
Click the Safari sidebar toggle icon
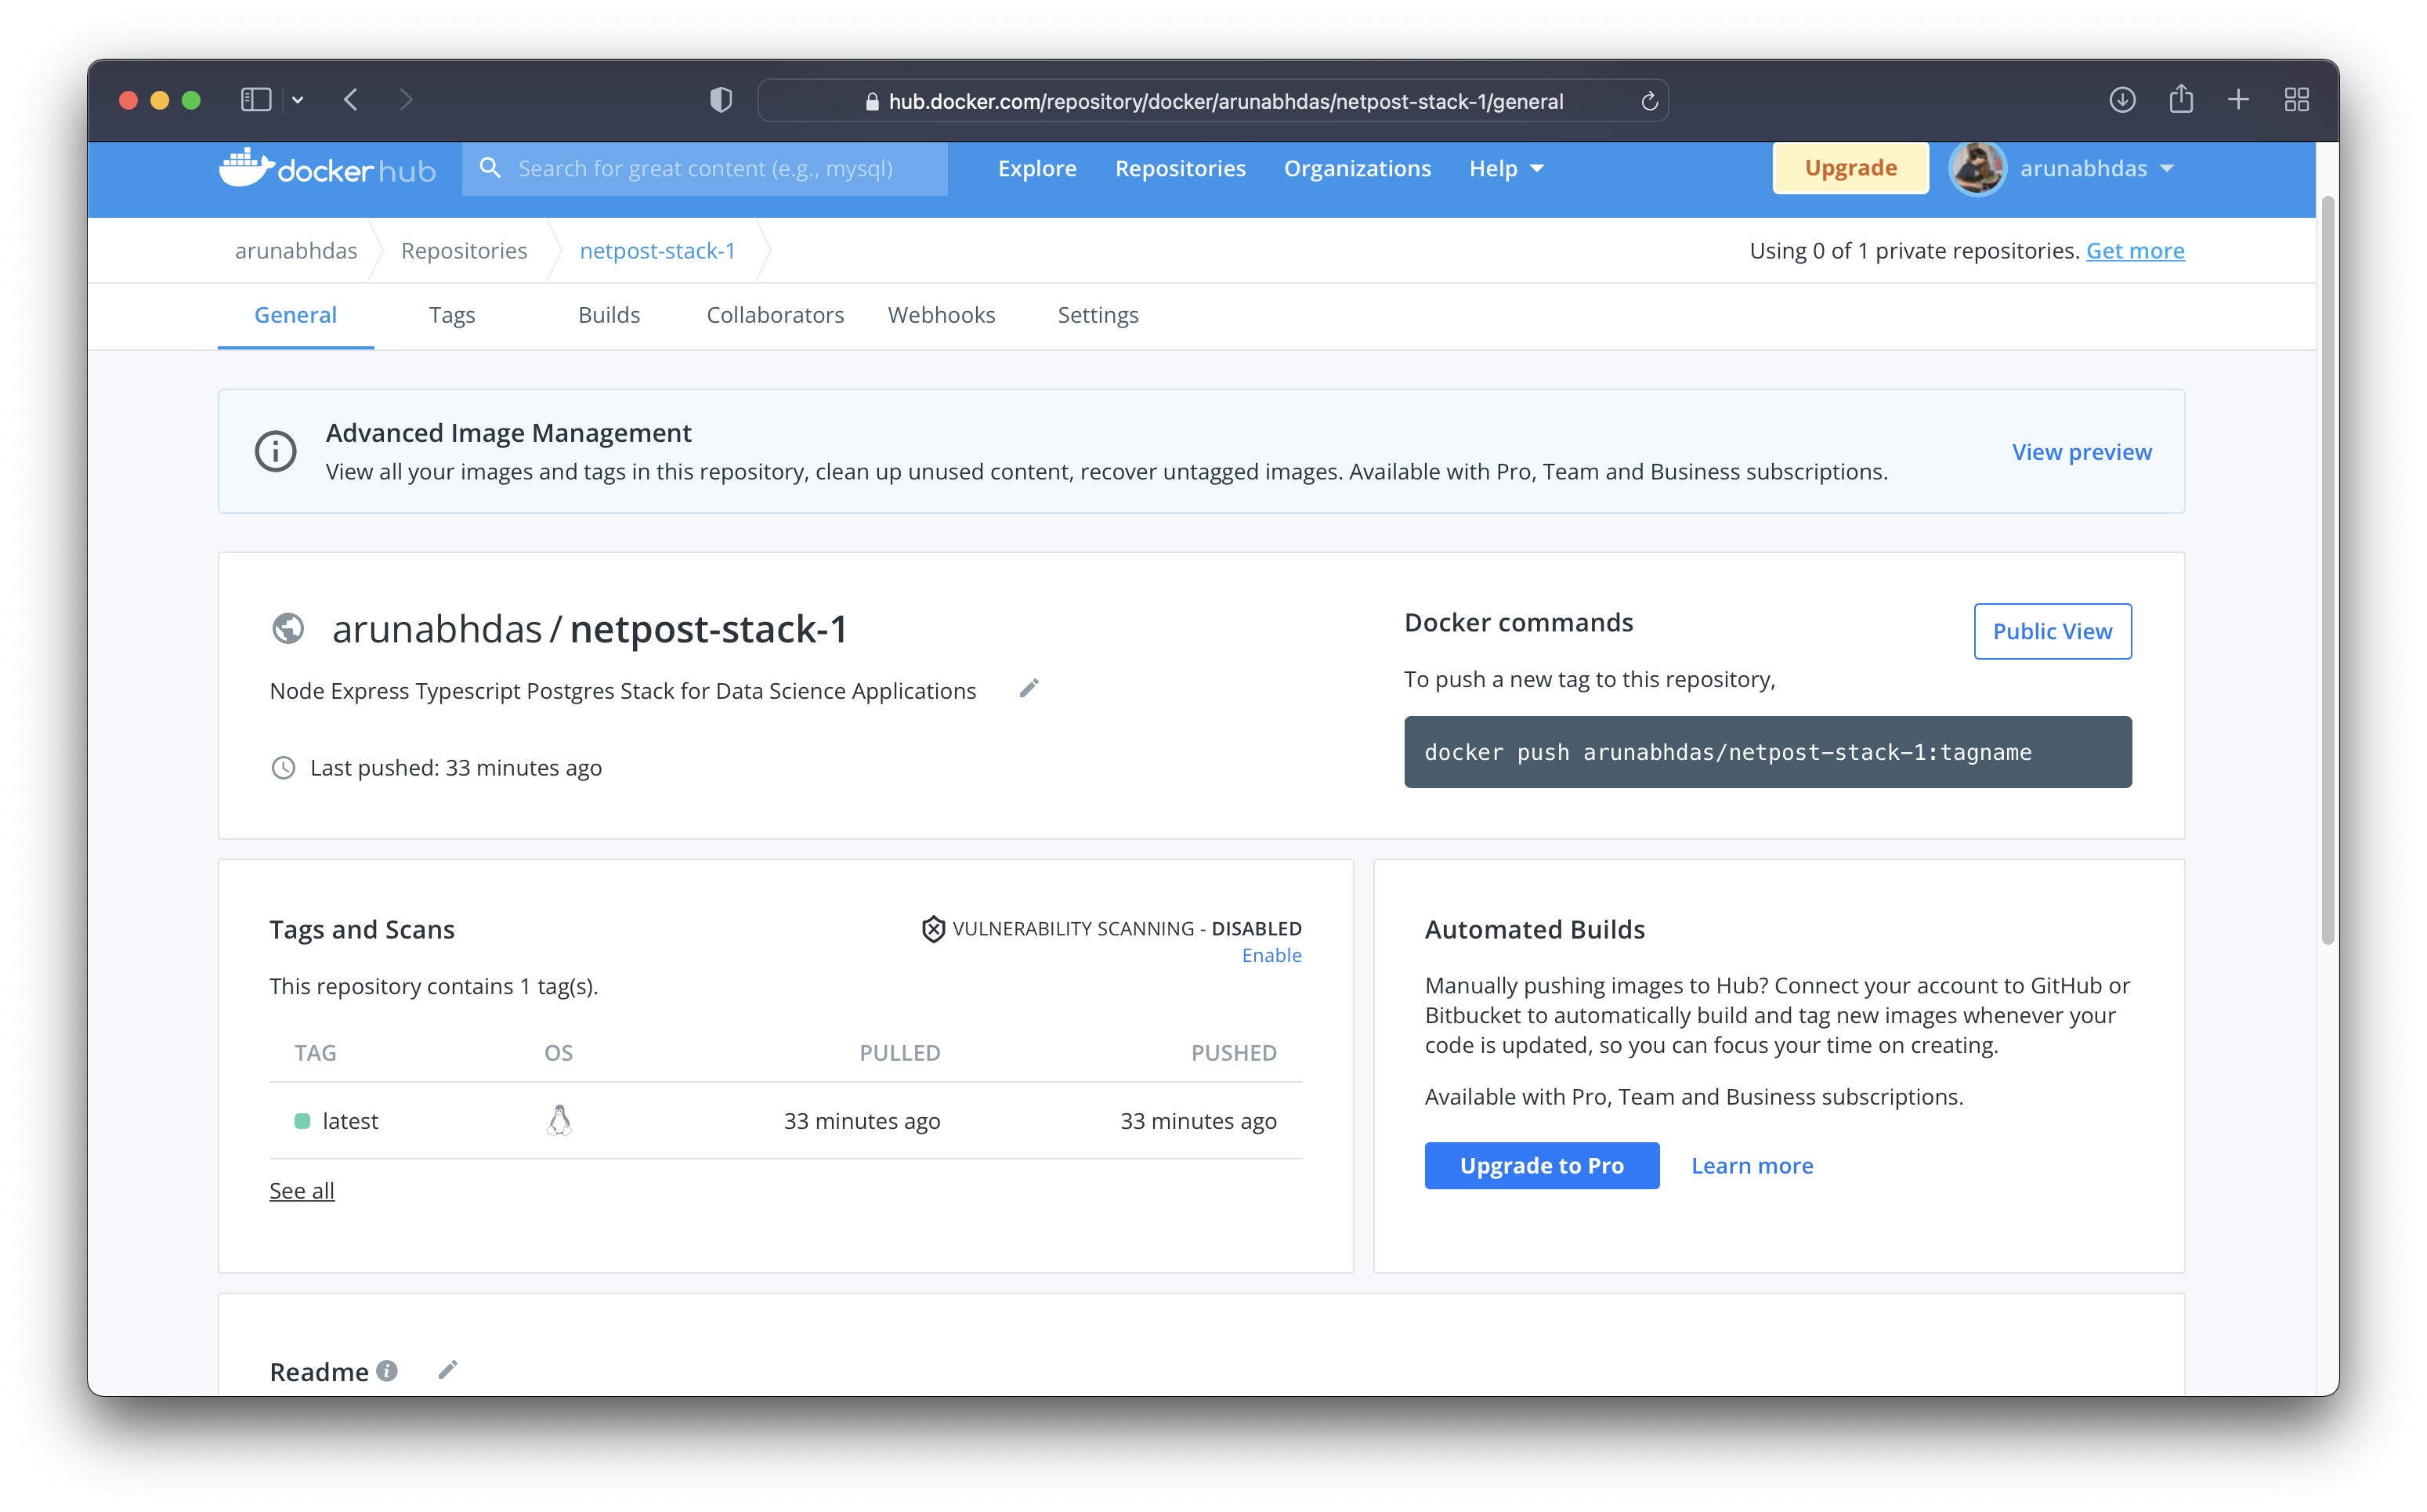256,100
